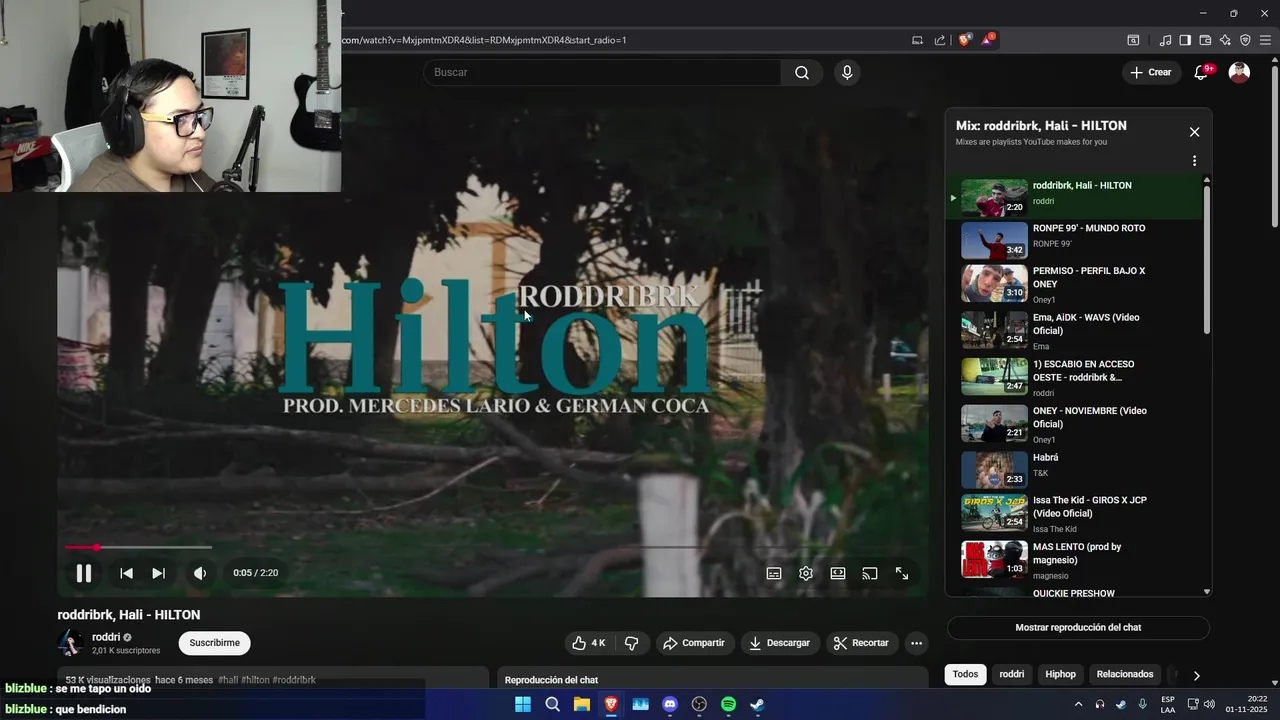Dislike the video
The image size is (1280, 720).
631,643
